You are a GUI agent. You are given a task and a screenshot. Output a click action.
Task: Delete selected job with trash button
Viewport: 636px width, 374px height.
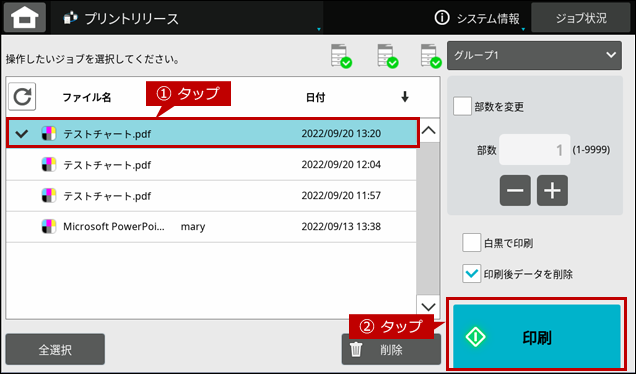pos(391,350)
